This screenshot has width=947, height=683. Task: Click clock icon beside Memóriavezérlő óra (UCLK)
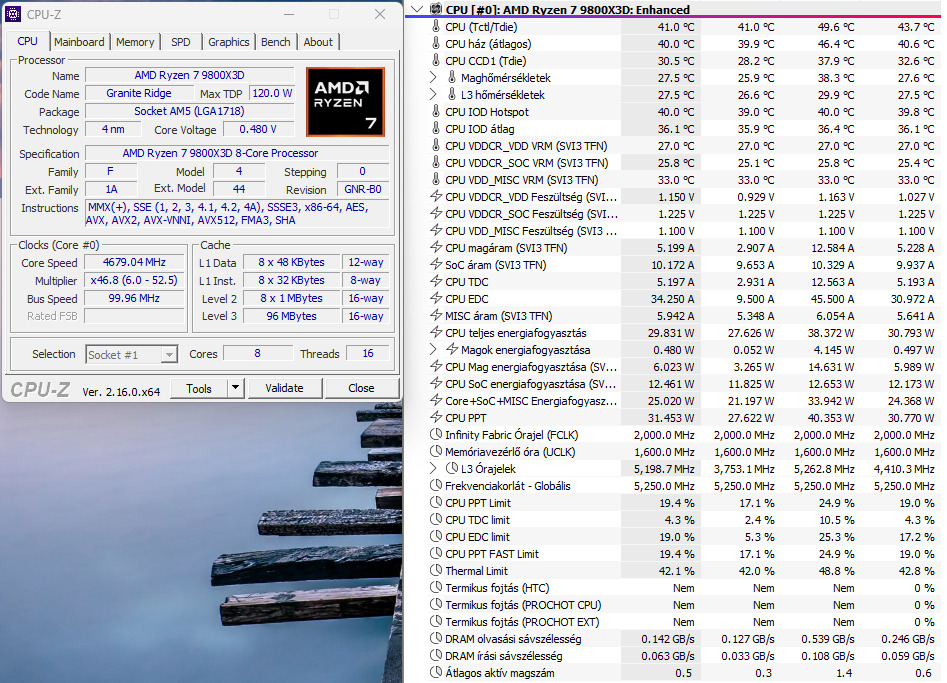pos(435,451)
